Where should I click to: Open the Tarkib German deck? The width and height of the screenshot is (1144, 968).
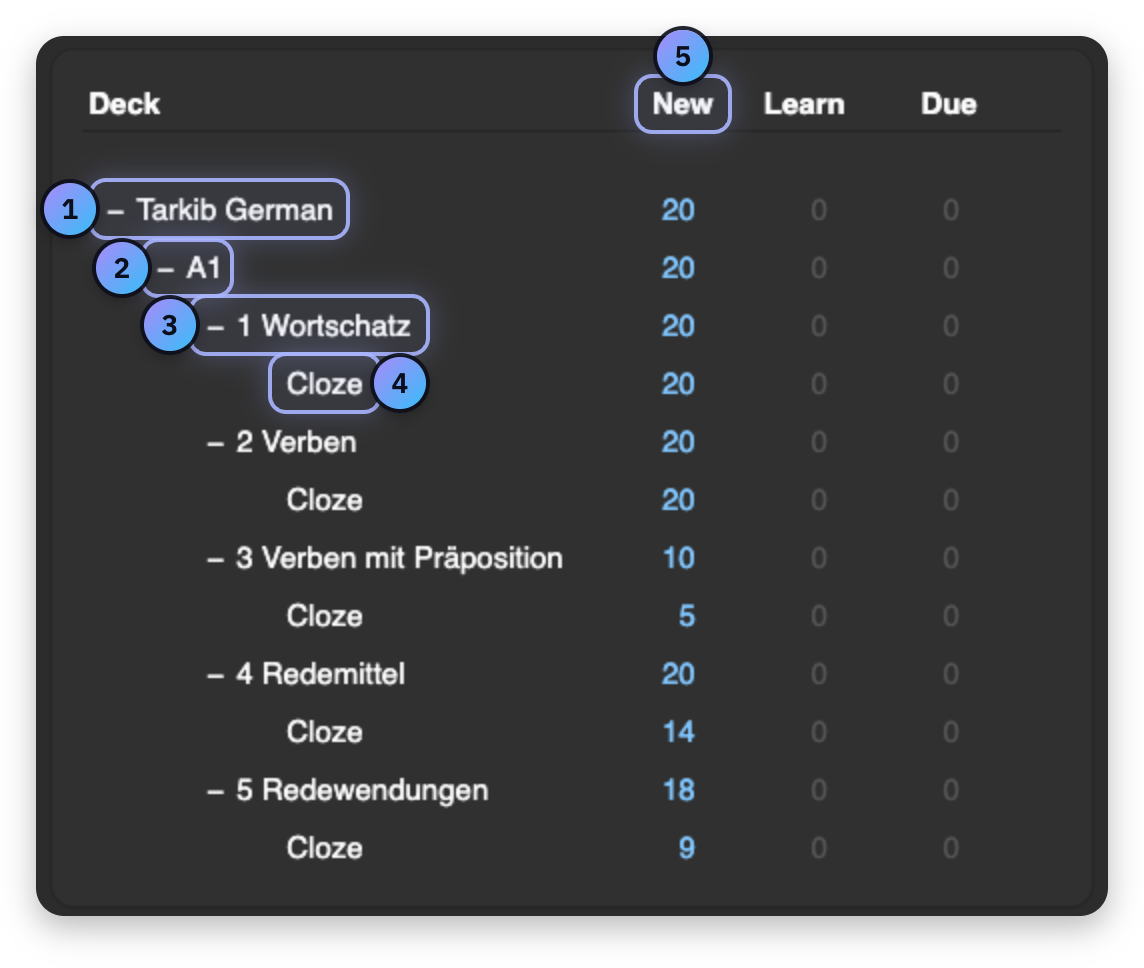[x=235, y=210]
